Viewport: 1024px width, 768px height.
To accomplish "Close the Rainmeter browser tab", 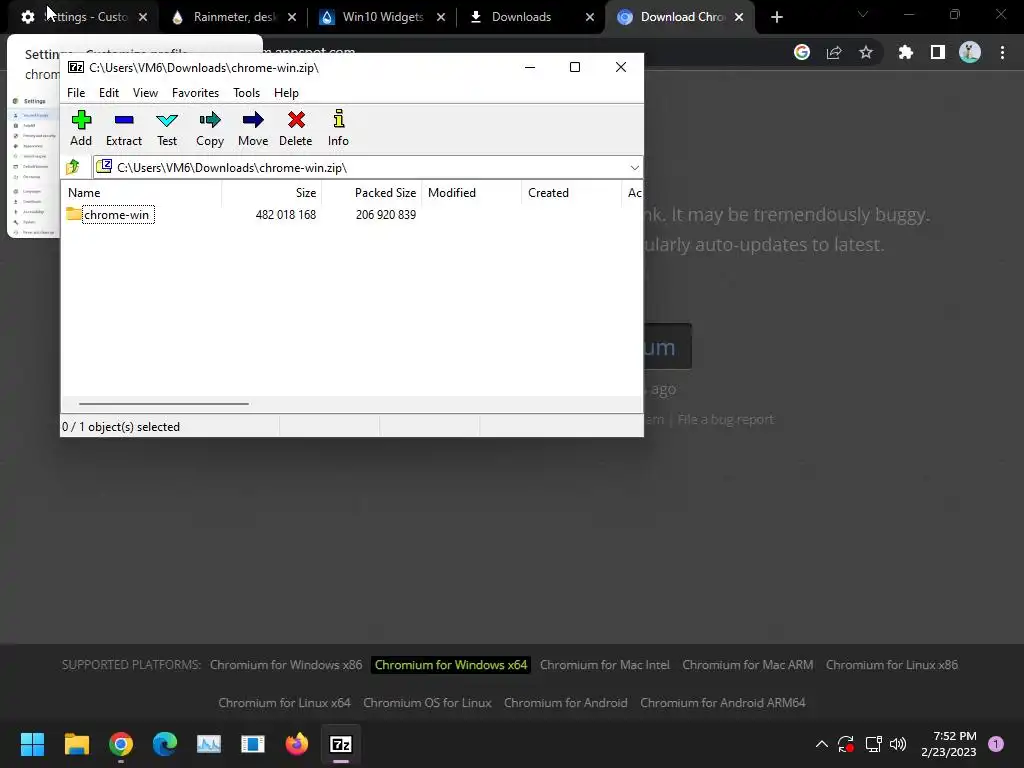I will [x=292, y=17].
